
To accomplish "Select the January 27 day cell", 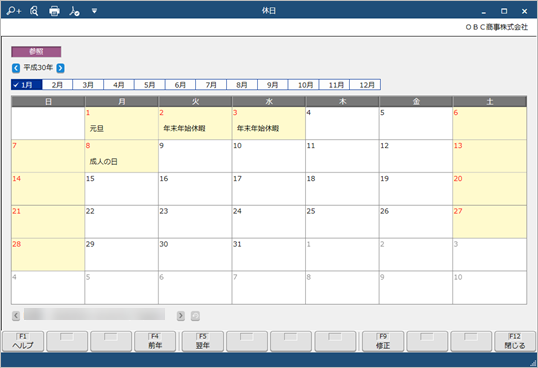I will click(x=490, y=222).
